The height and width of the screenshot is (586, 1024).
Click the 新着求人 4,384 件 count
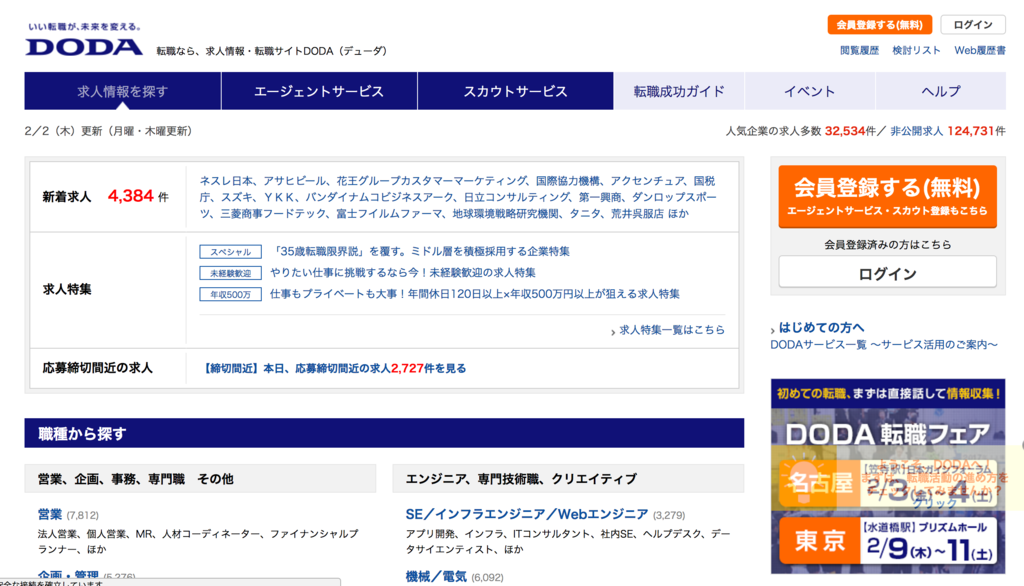pyautogui.click(x=138, y=196)
